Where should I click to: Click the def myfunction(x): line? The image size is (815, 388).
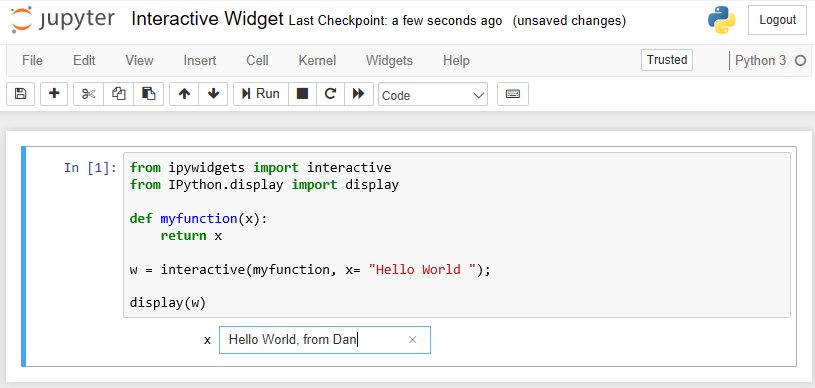(x=199, y=218)
